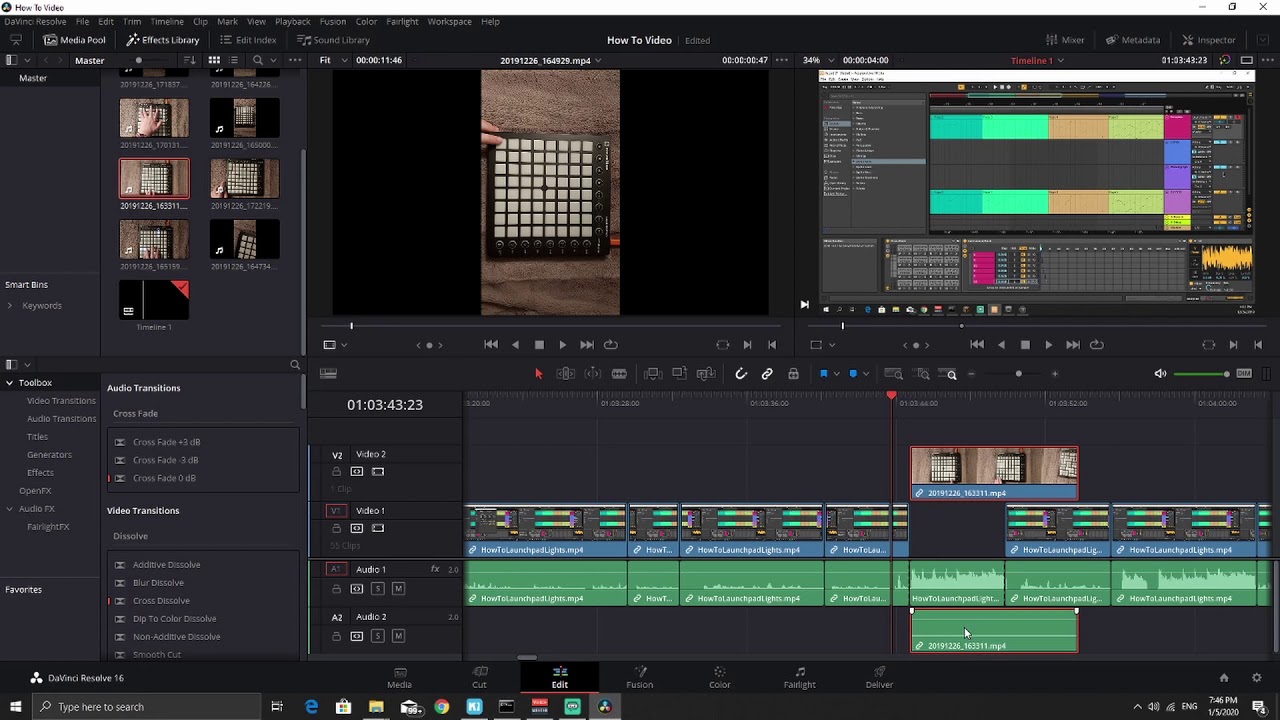Select the Cross Fade +3 dB transition

[x=166, y=442]
